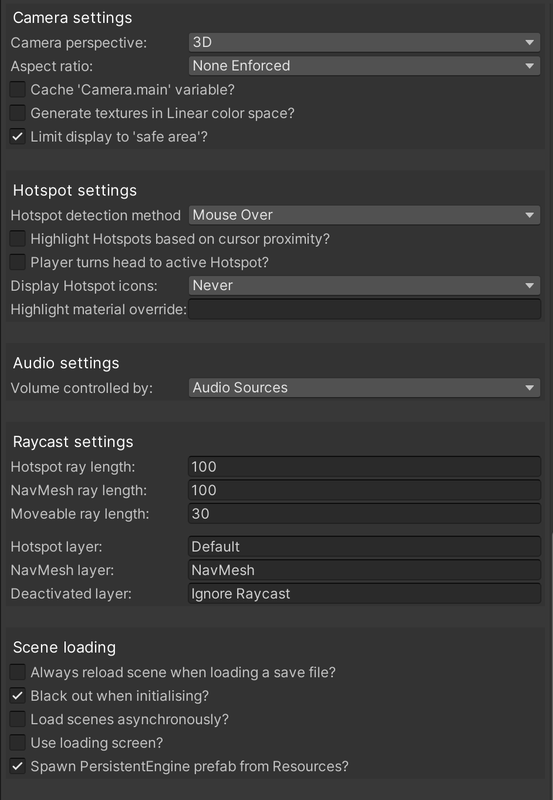
Task: Enable Cache 'Camera.main' variable checkbox
Action: coord(18,90)
